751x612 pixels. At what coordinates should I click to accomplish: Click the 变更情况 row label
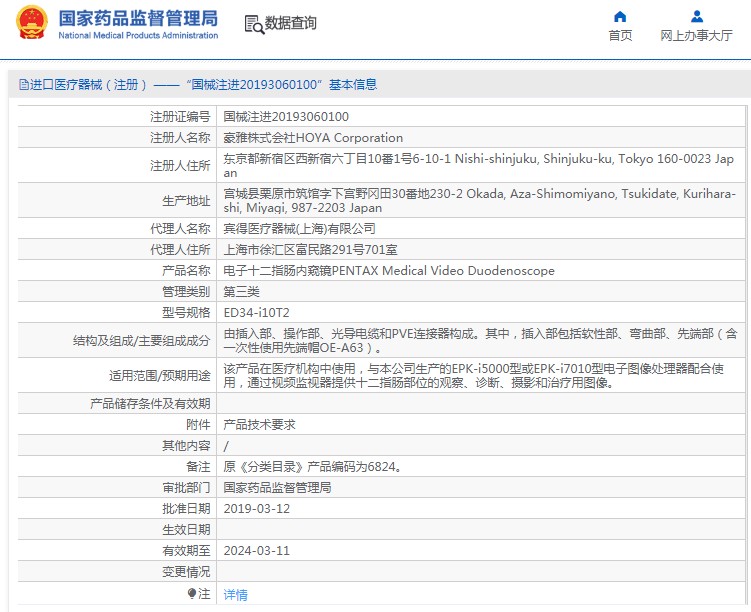coord(186,572)
